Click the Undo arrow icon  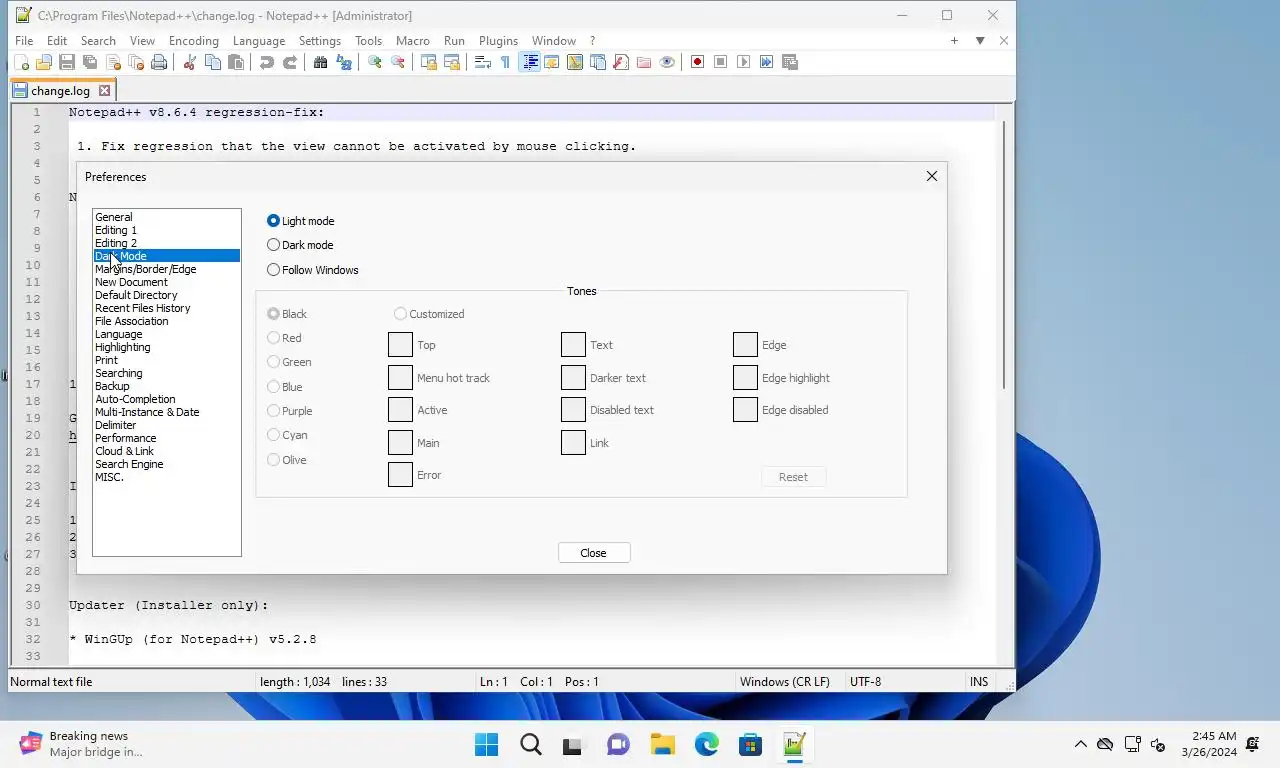click(266, 62)
